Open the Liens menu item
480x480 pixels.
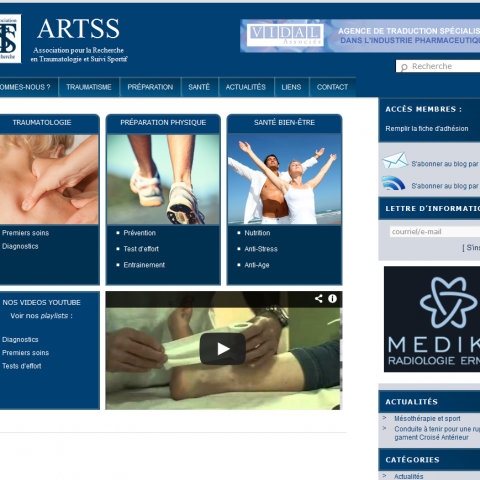pos(291,87)
